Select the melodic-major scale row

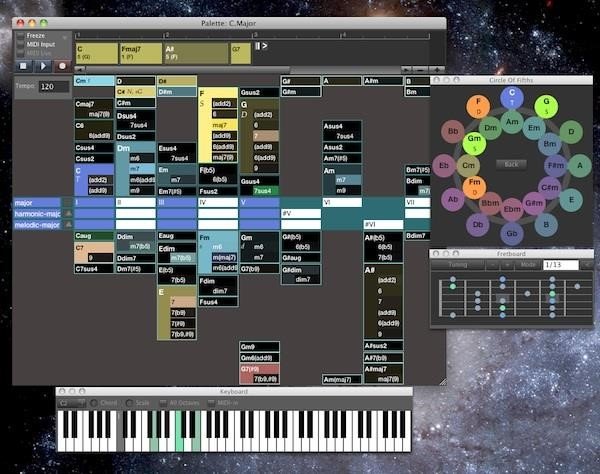pos(37,225)
